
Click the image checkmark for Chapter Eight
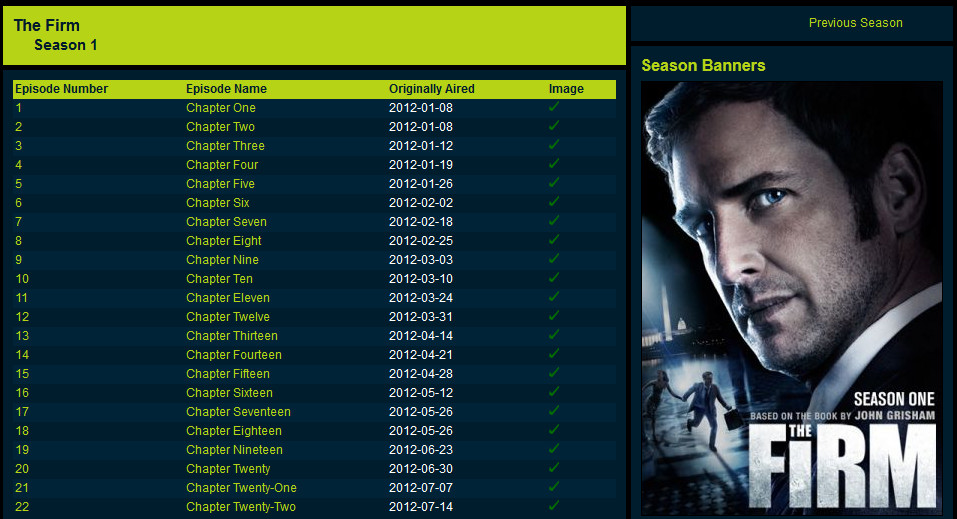(x=554, y=239)
